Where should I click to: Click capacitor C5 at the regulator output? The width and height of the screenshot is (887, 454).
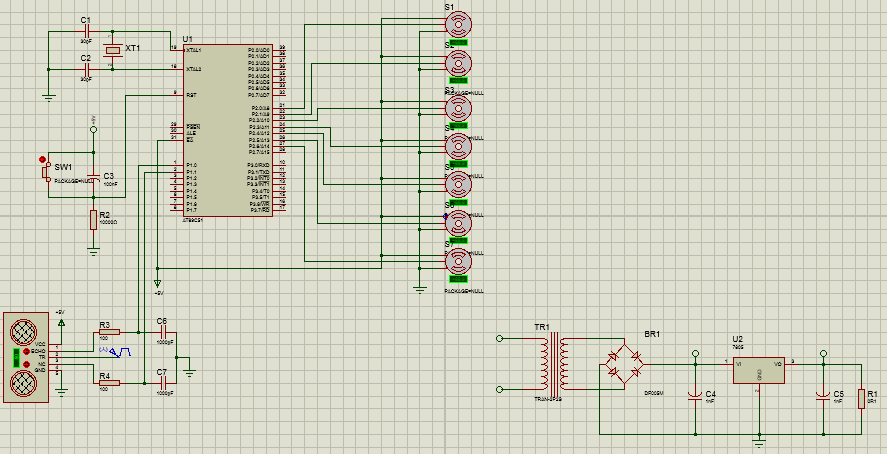pos(823,397)
